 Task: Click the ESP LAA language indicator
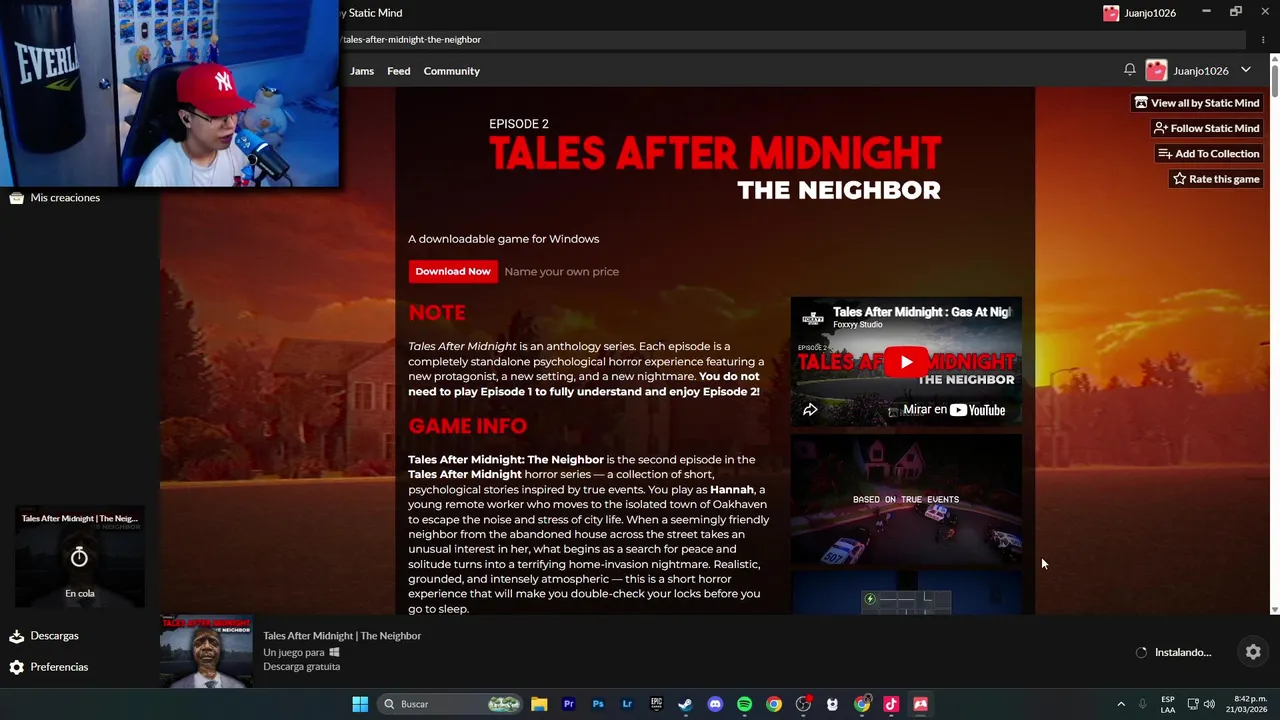1168,704
